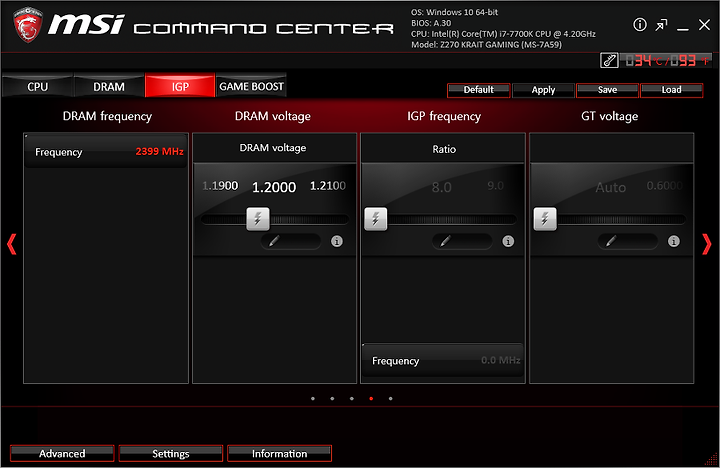Viewport: 720px width, 468px height.
Task: Go to previous page with left arrow
Action: pos(11,244)
